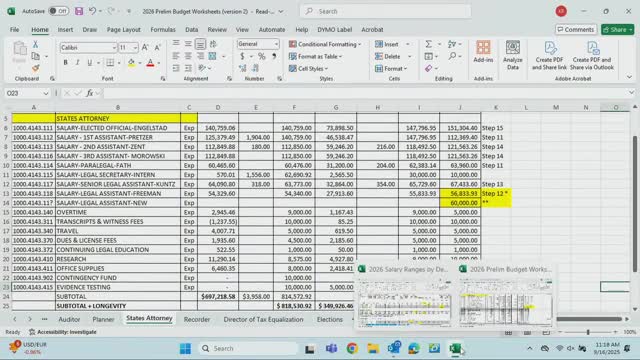Click the Add-ins icon
The height and width of the screenshot is (360, 640).
(483, 52)
